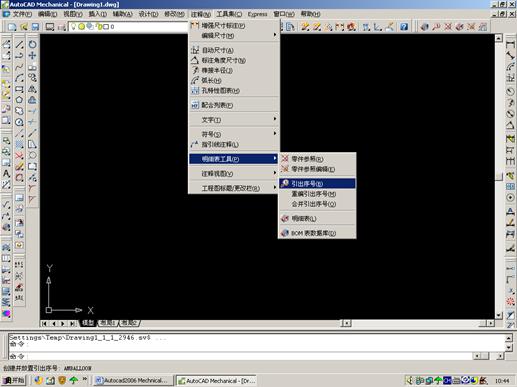Open the 文件(F) menu
This screenshot has width=517, height=387.
22,14
